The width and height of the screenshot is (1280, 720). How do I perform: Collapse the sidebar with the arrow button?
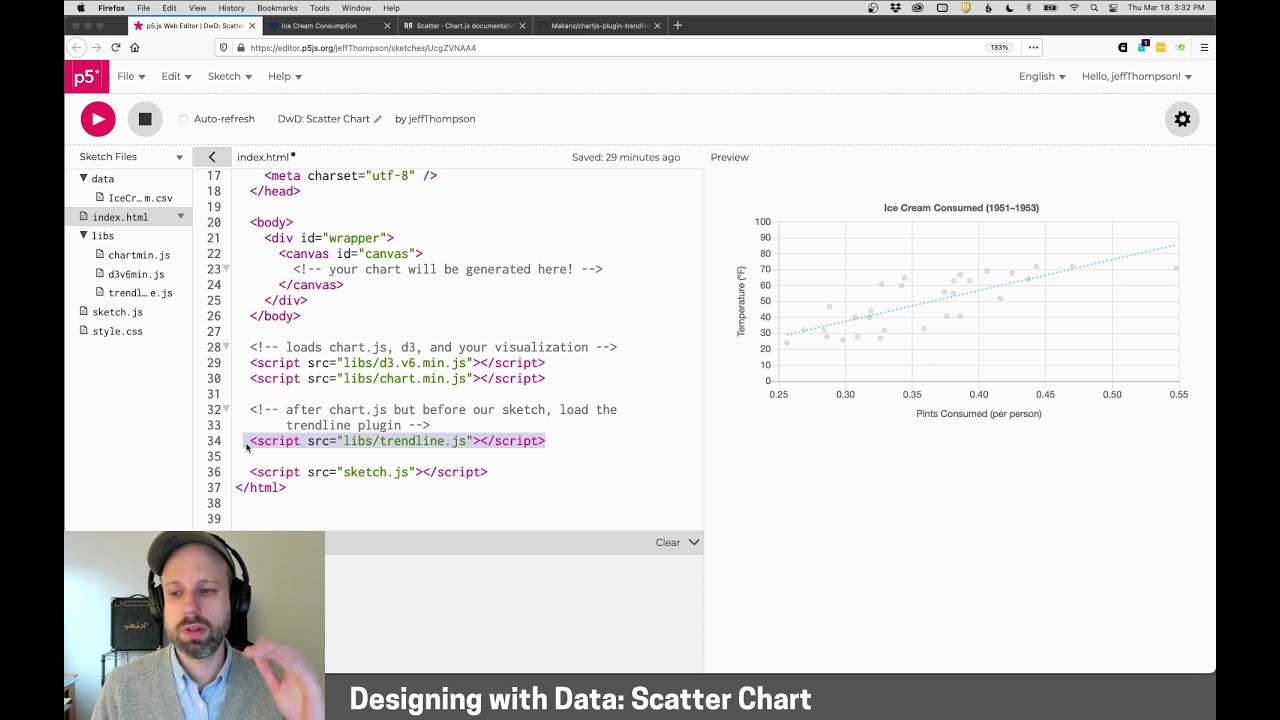(212, 157)
